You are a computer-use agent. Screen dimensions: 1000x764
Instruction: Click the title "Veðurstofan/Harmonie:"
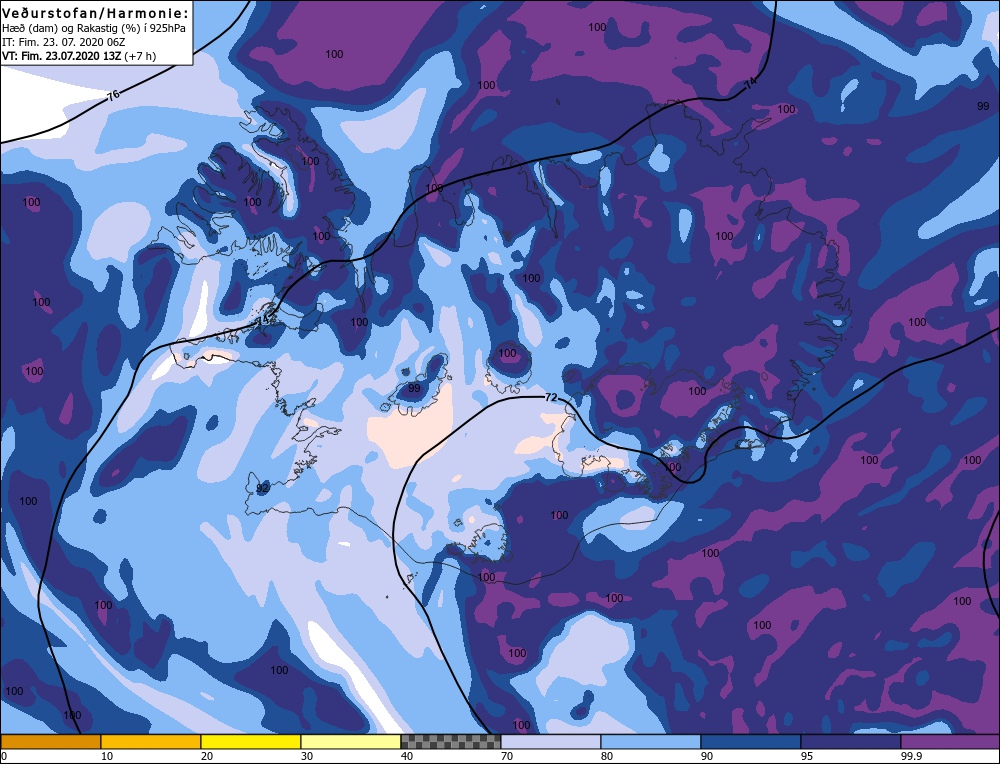[96, 13]
